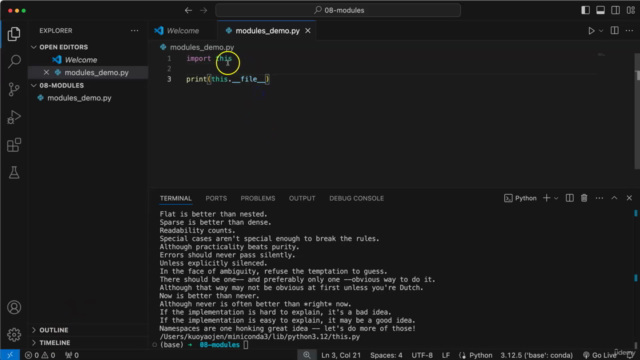Switch to the Problems panel tab
This screenshot has width=640, height=360.
pos(258,198)
